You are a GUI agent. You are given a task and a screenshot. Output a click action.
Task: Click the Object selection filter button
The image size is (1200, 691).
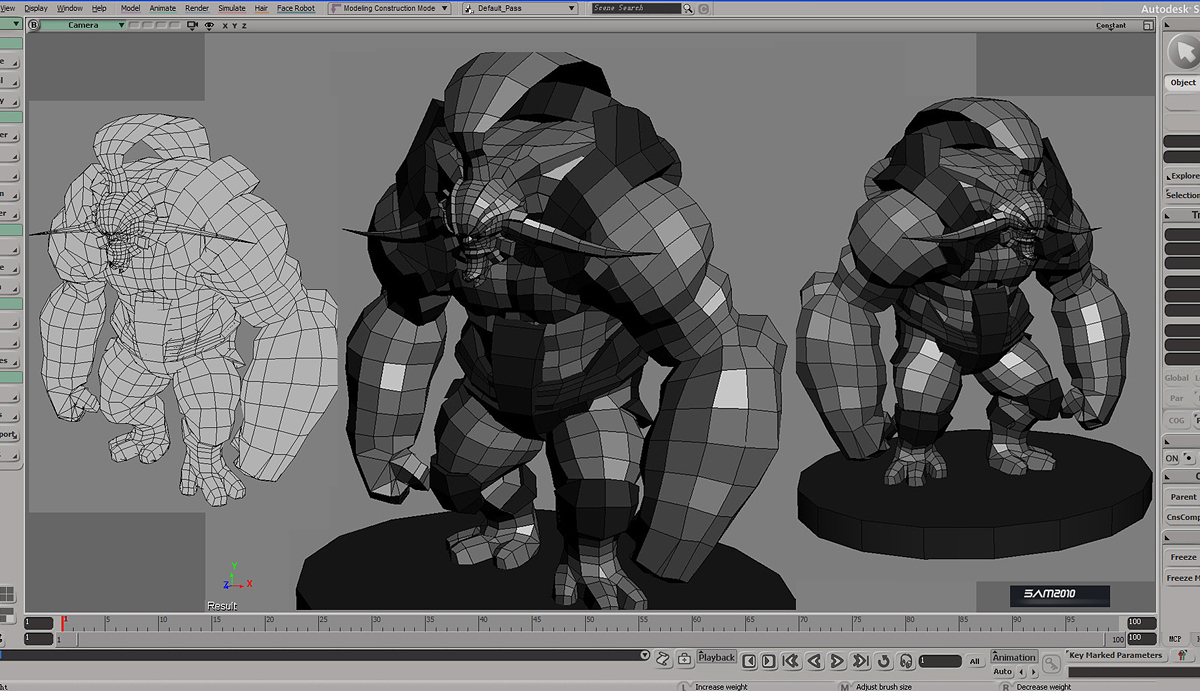[1183, 83]
